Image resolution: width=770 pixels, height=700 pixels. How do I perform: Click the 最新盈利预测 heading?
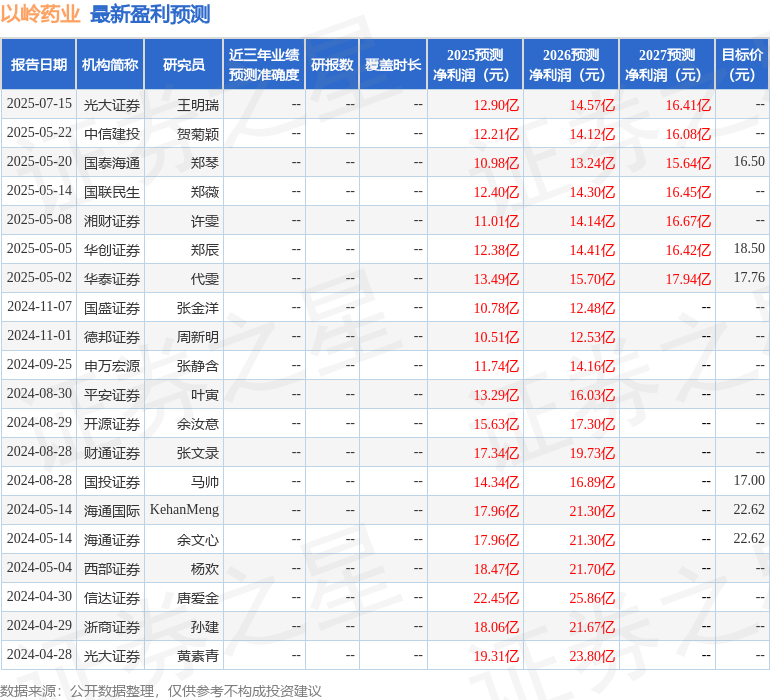150,14
